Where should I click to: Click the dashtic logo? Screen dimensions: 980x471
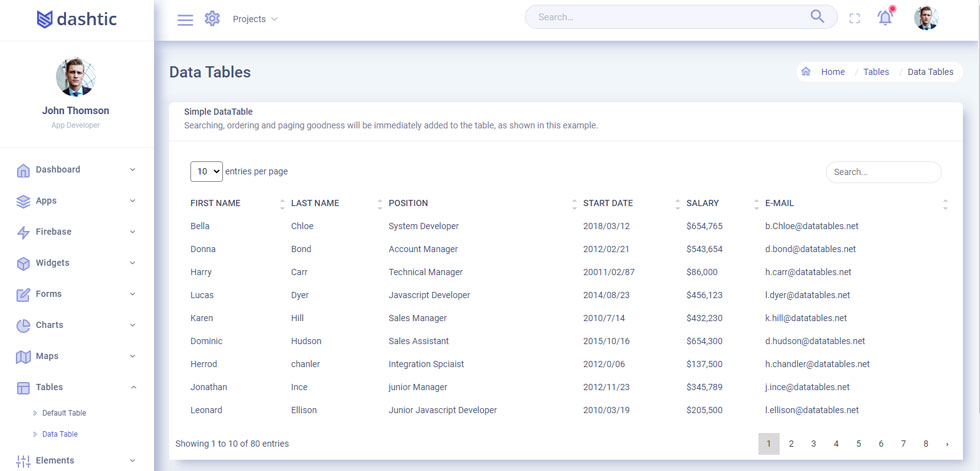[76, 19]
